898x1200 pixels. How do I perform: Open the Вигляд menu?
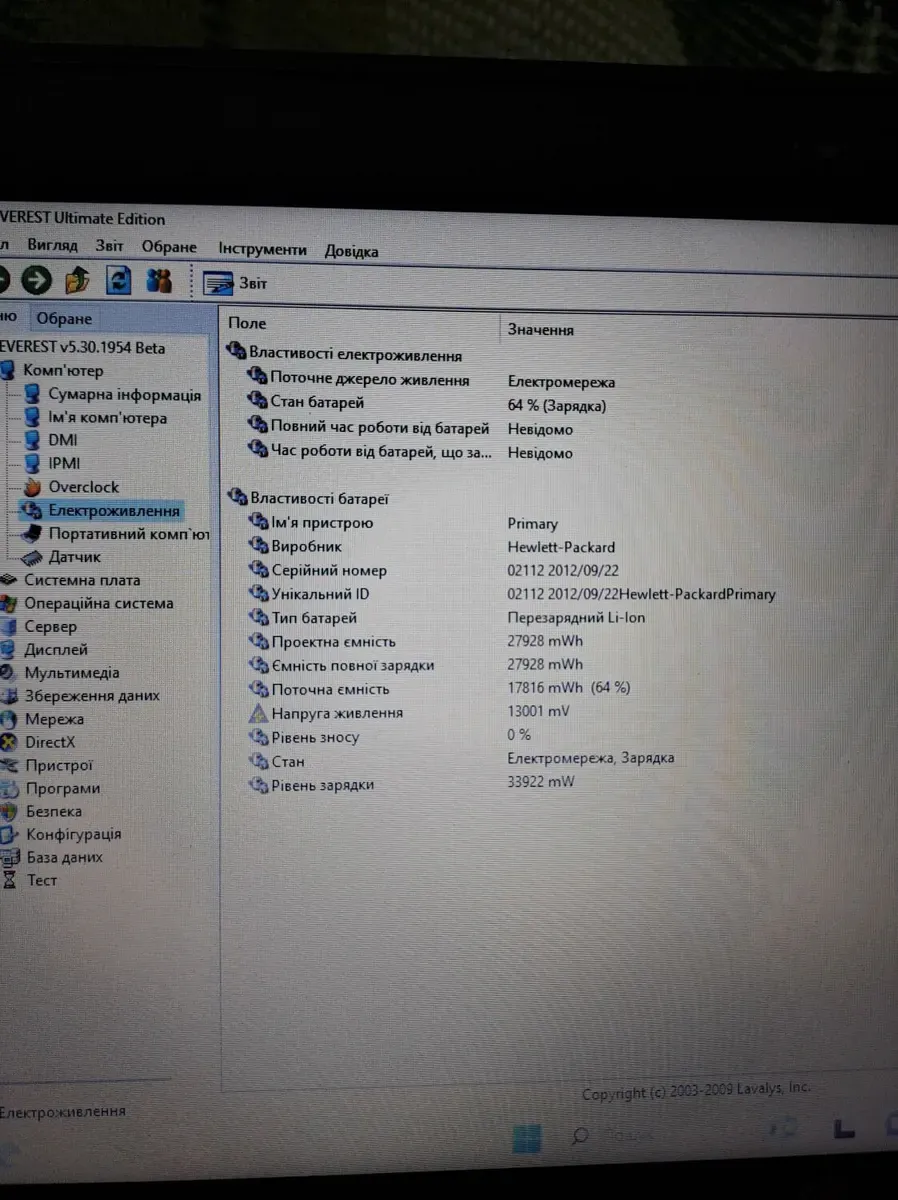pyautogui.click(x=52, y=246)
